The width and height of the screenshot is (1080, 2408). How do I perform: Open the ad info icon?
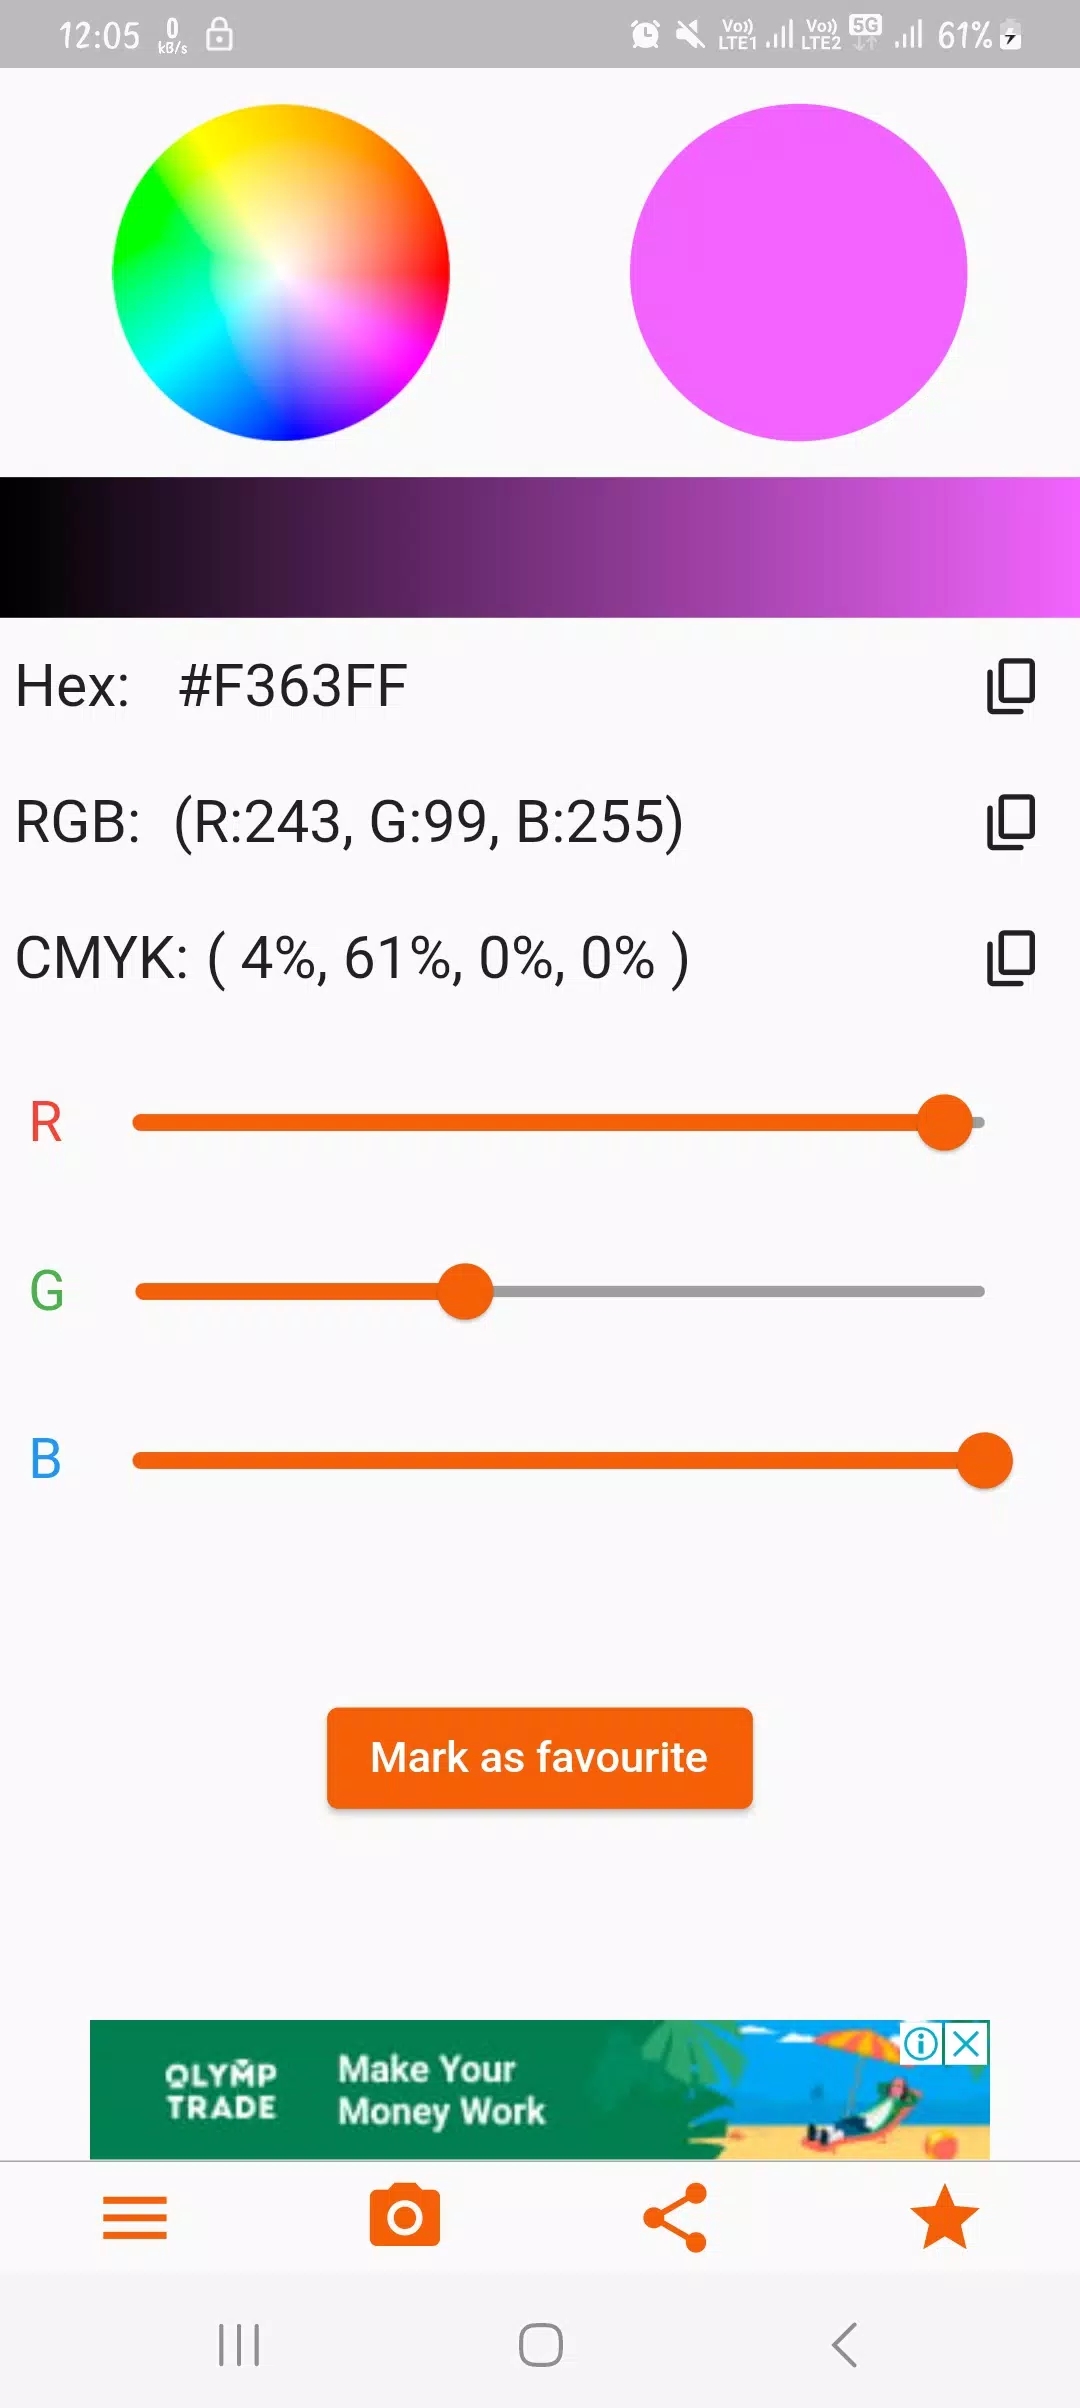(921, 2043)
